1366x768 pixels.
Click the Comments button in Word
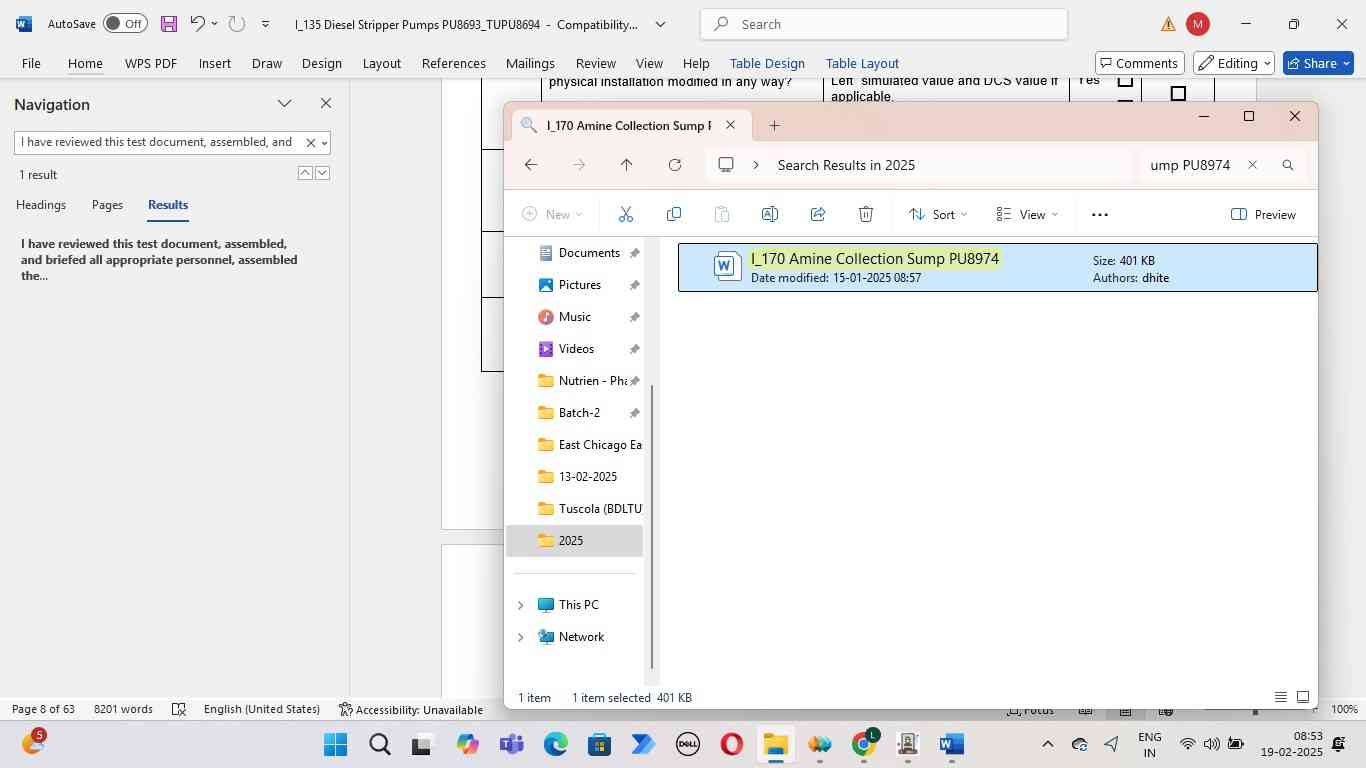click(1139, 63)
